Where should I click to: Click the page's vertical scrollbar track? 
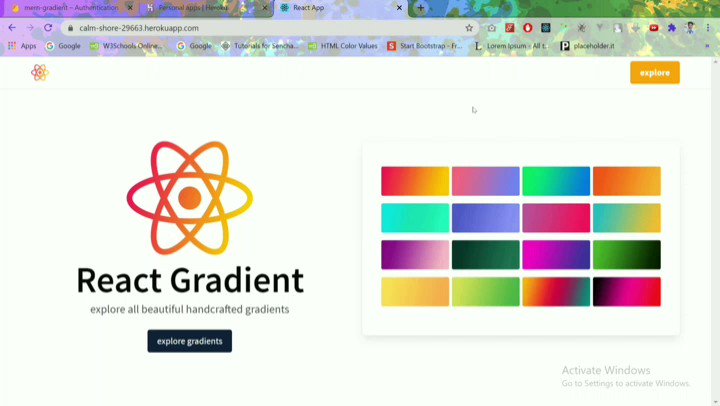point(715,232)
